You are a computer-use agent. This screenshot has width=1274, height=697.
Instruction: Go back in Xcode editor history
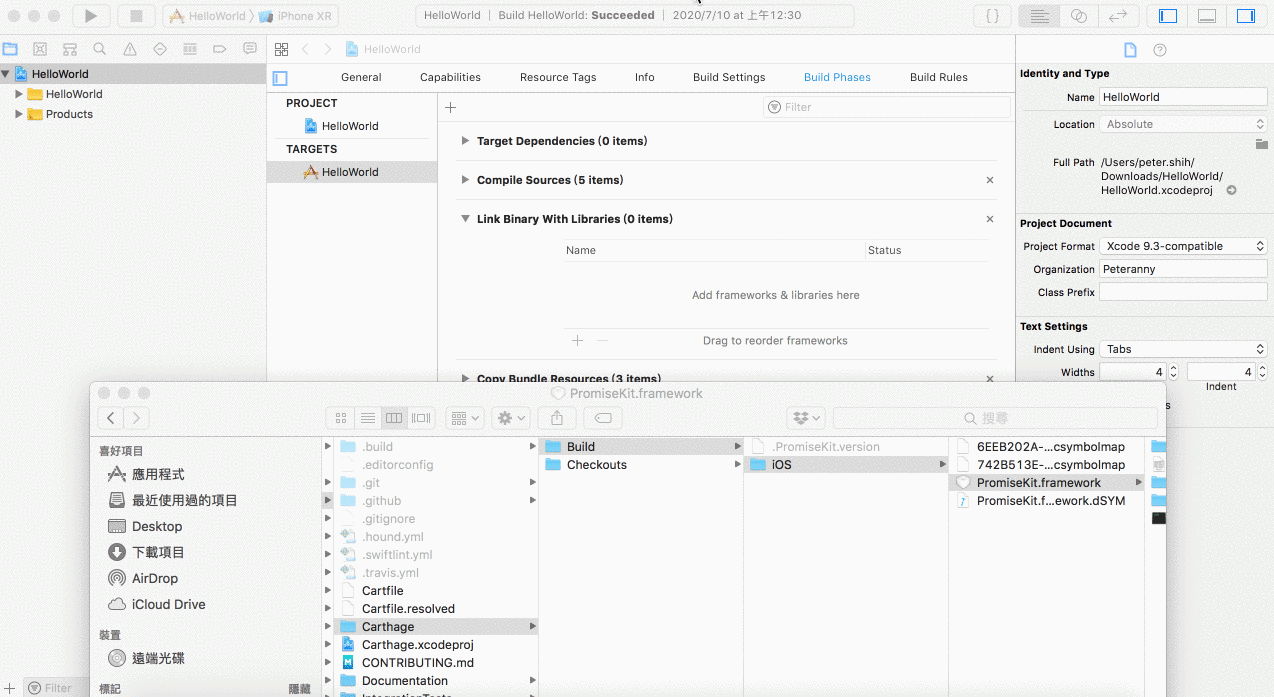306,49
